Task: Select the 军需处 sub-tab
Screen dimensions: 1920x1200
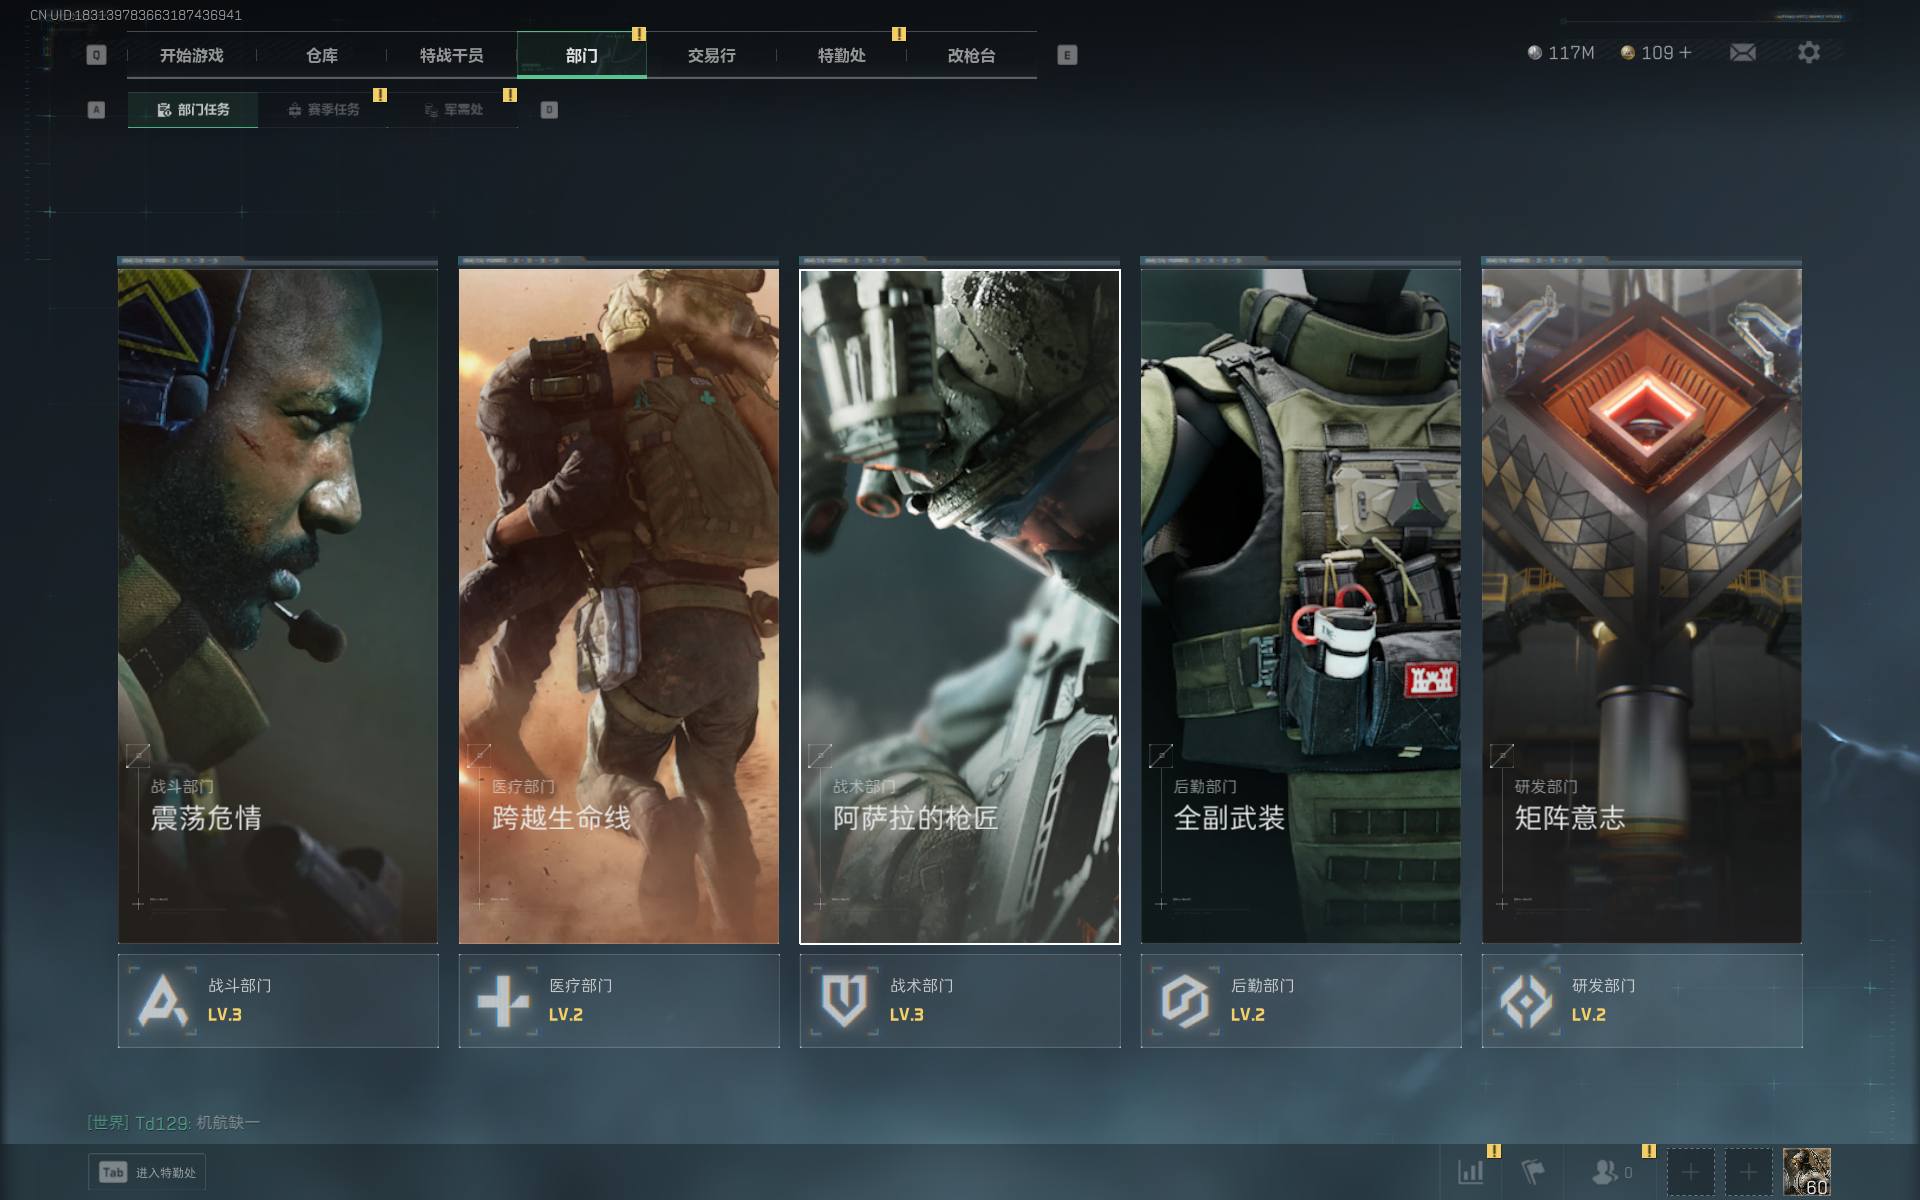Action: click(x=453, y=110)
